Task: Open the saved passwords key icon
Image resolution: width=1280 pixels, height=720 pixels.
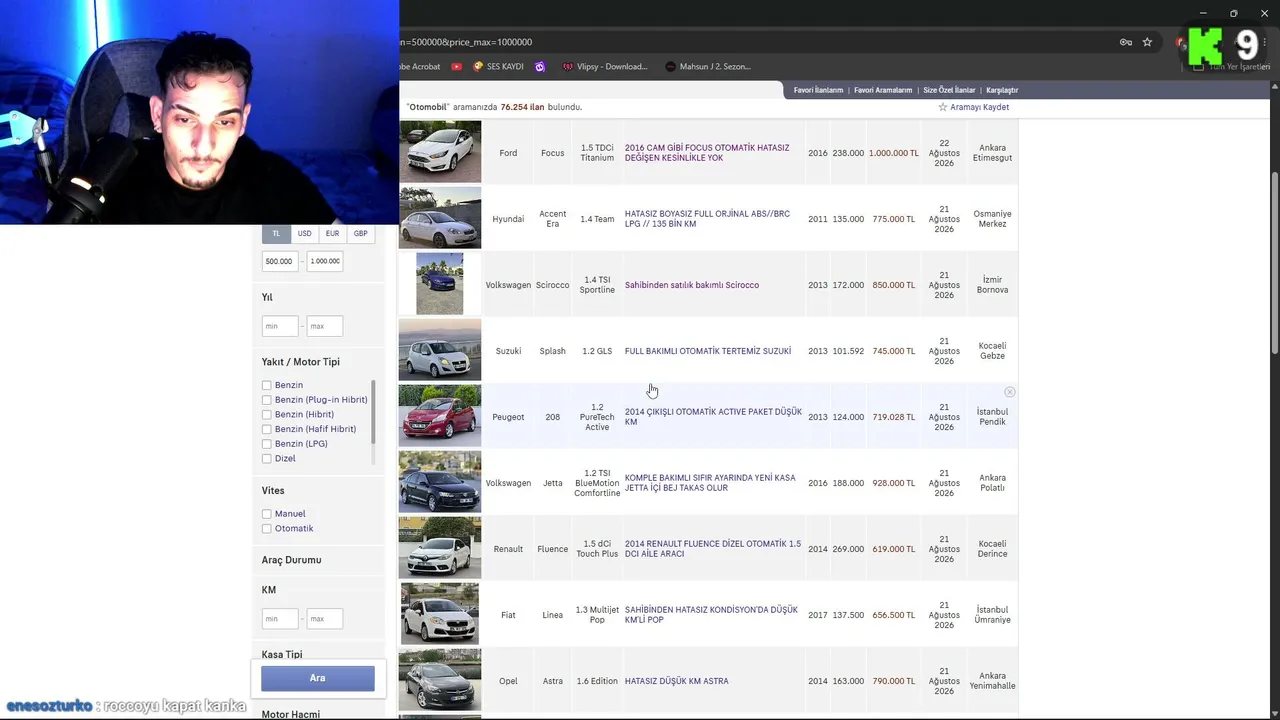Action: click(x=1126, y=42)
